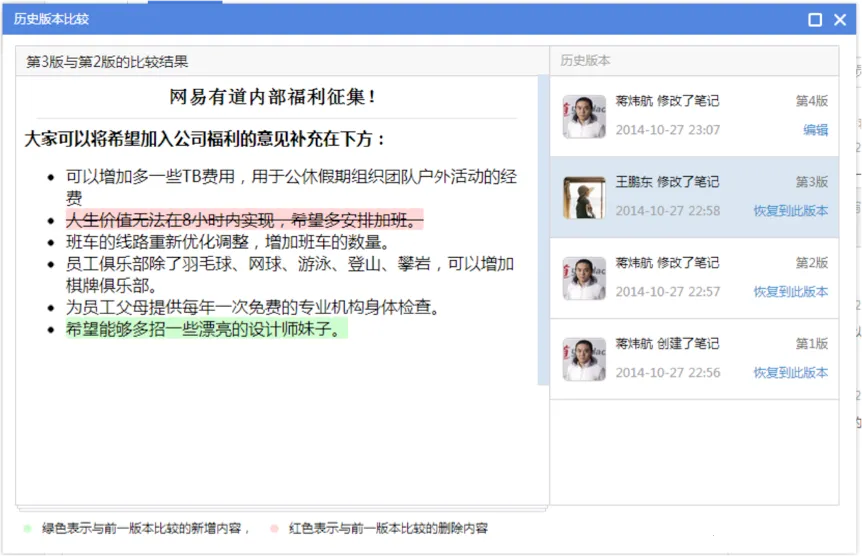Select 蒋炜航 创建了笔记 version entry

pos(694,359)
